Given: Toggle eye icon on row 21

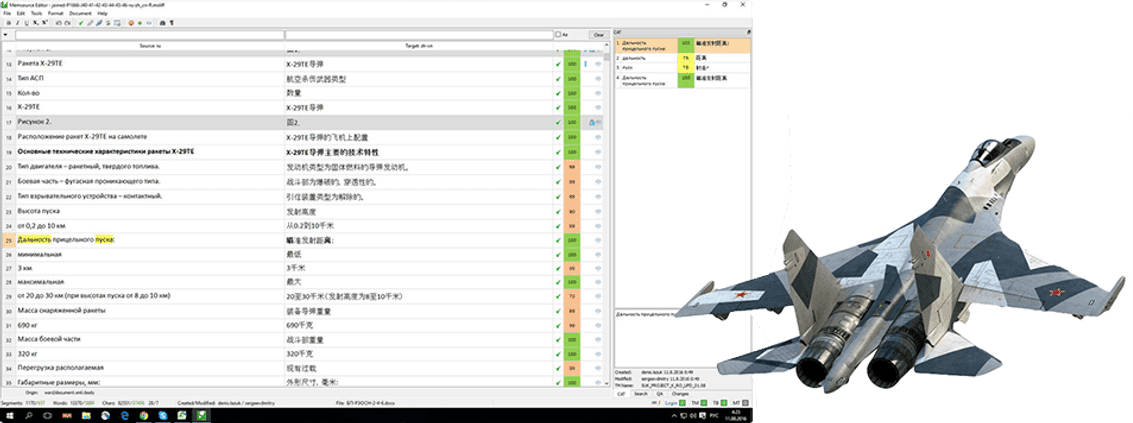Looking at the screenshot, I should click(x=598, y=181).
